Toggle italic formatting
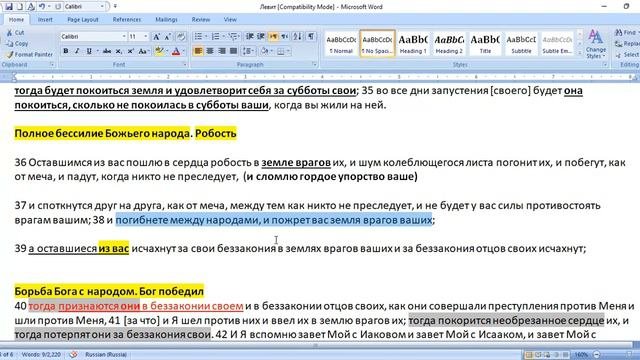The height and width of the screenshot is (360, 640). point(77,51)
